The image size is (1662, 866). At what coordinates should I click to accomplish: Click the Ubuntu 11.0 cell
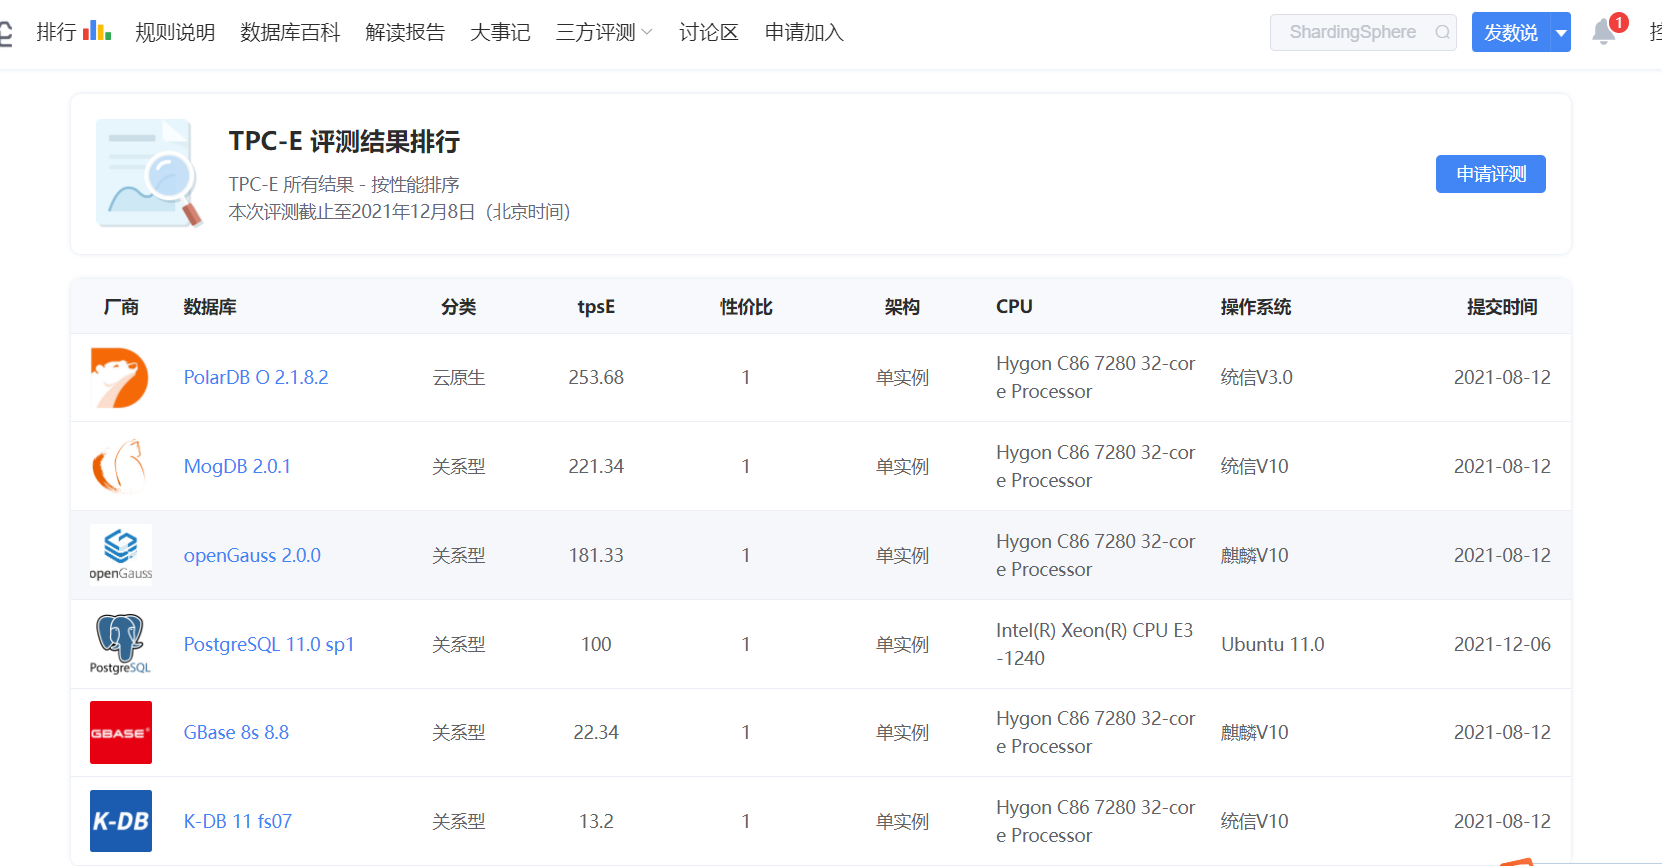(1272, 644)
